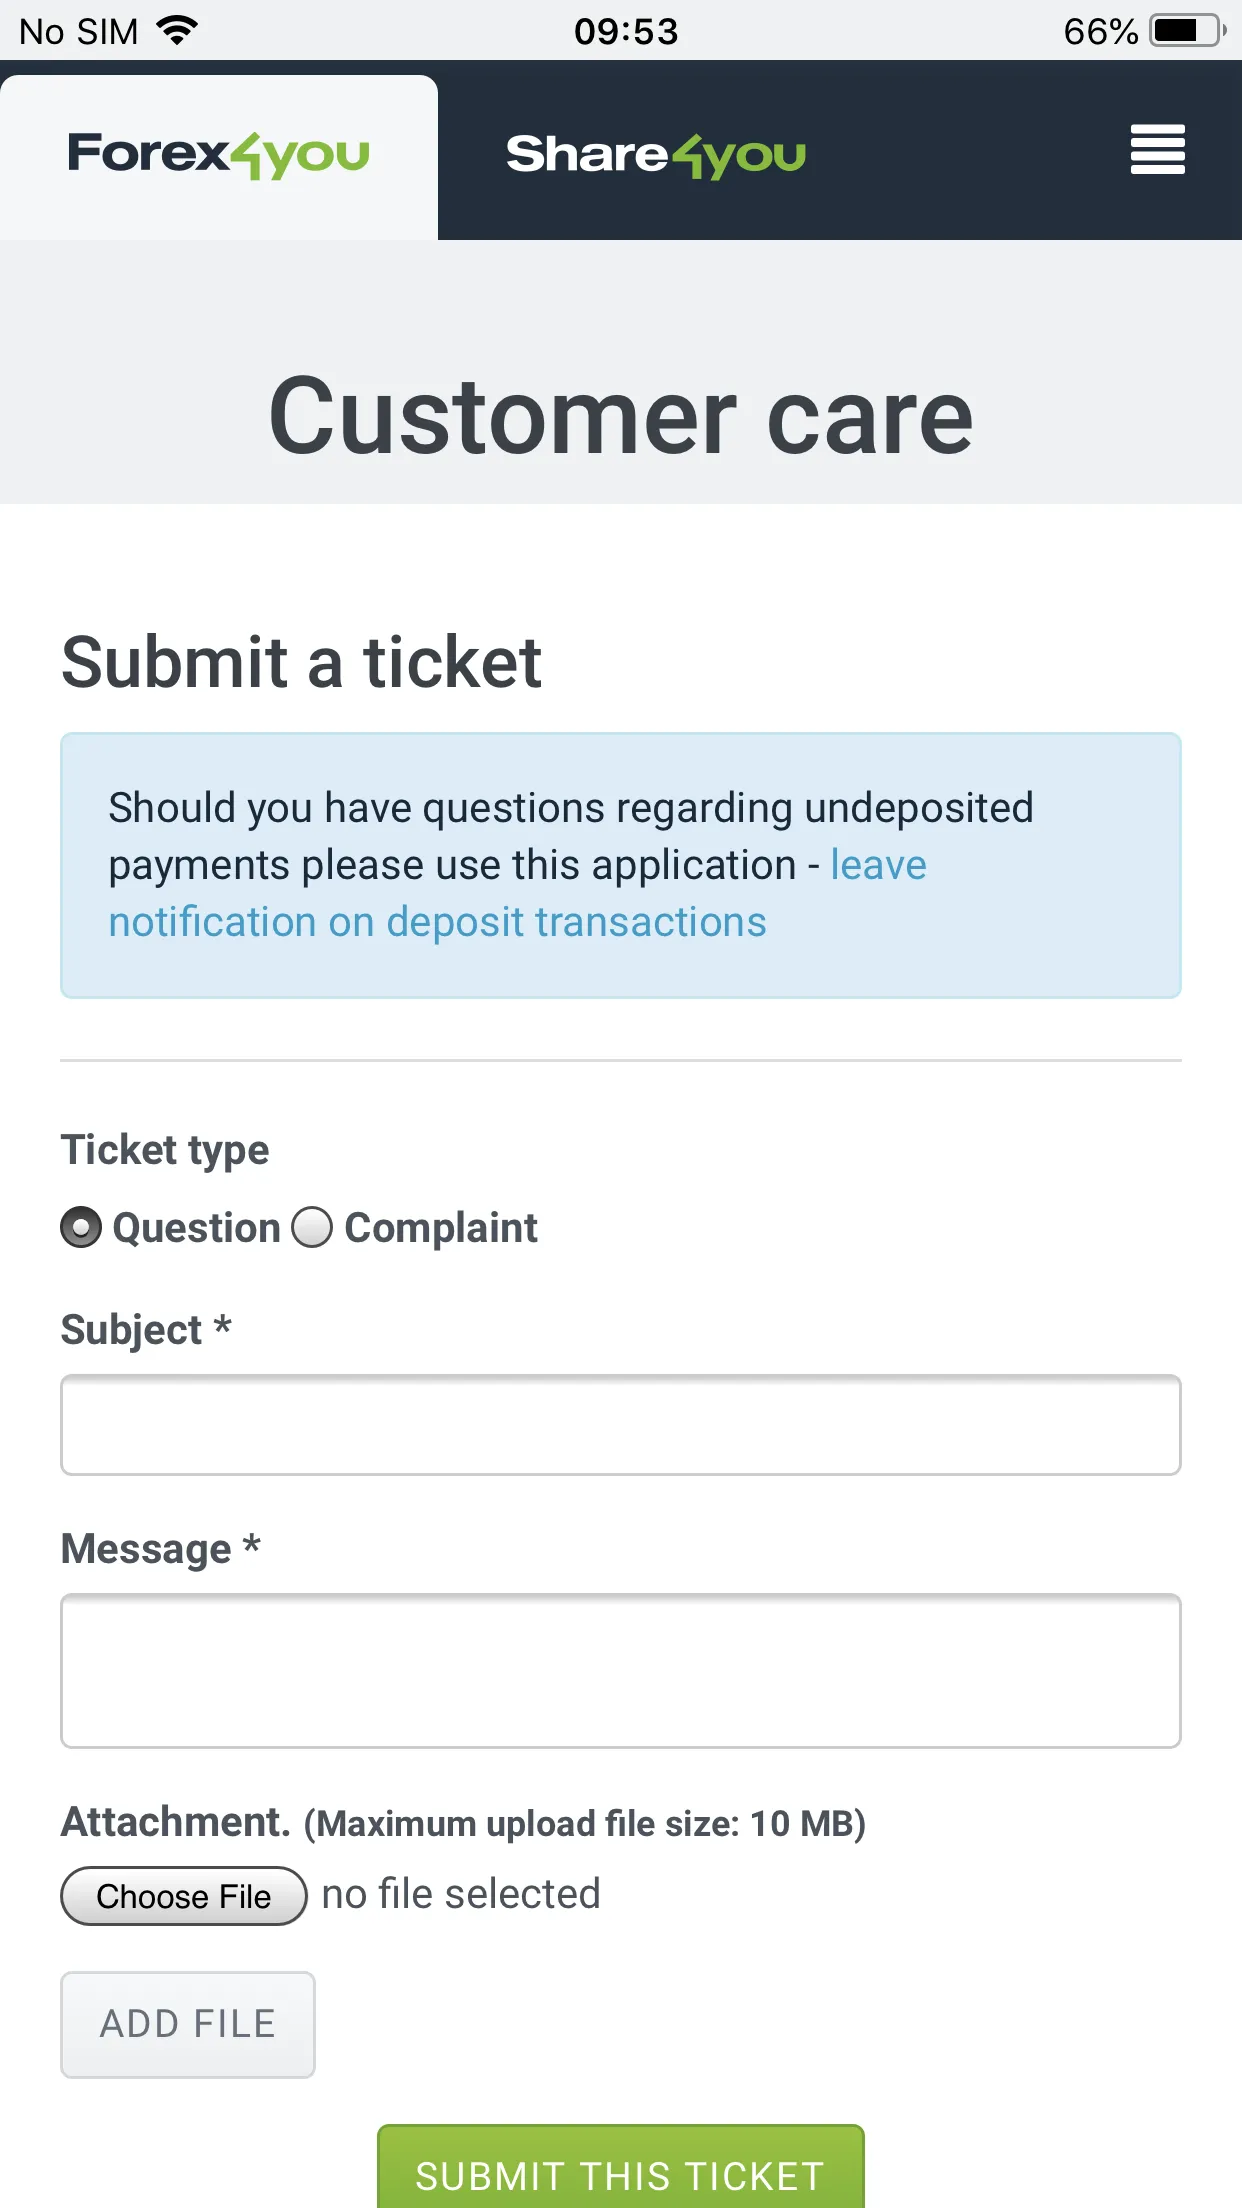Click the Question label text
Screen dimensions: 1242x2208
(196, 1228)
